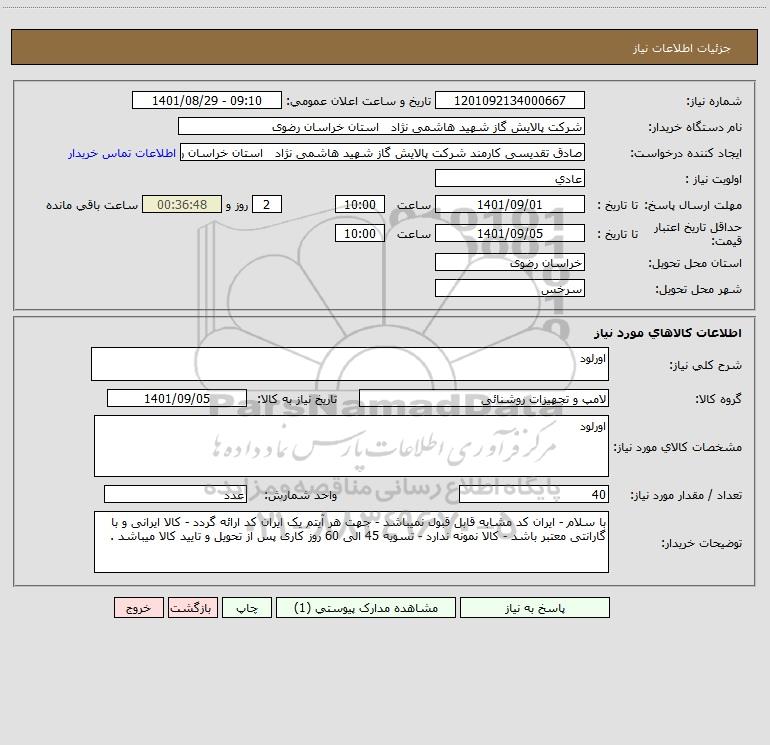Click the بازگشت back button

tap(192, 608)
